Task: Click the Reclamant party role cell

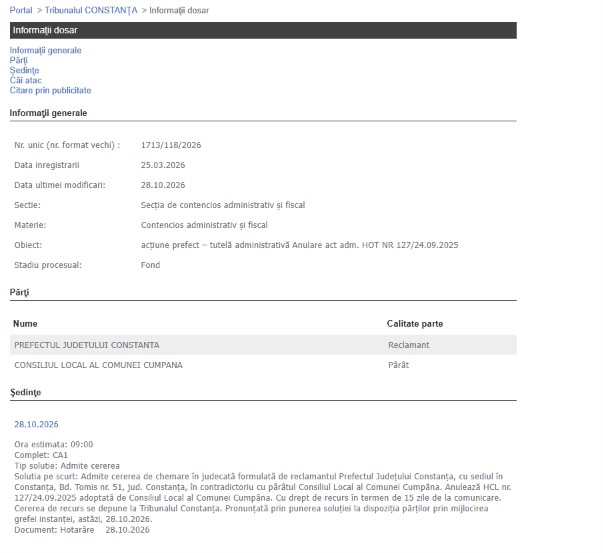Action: pyautogui.click(x=408, y=345)
